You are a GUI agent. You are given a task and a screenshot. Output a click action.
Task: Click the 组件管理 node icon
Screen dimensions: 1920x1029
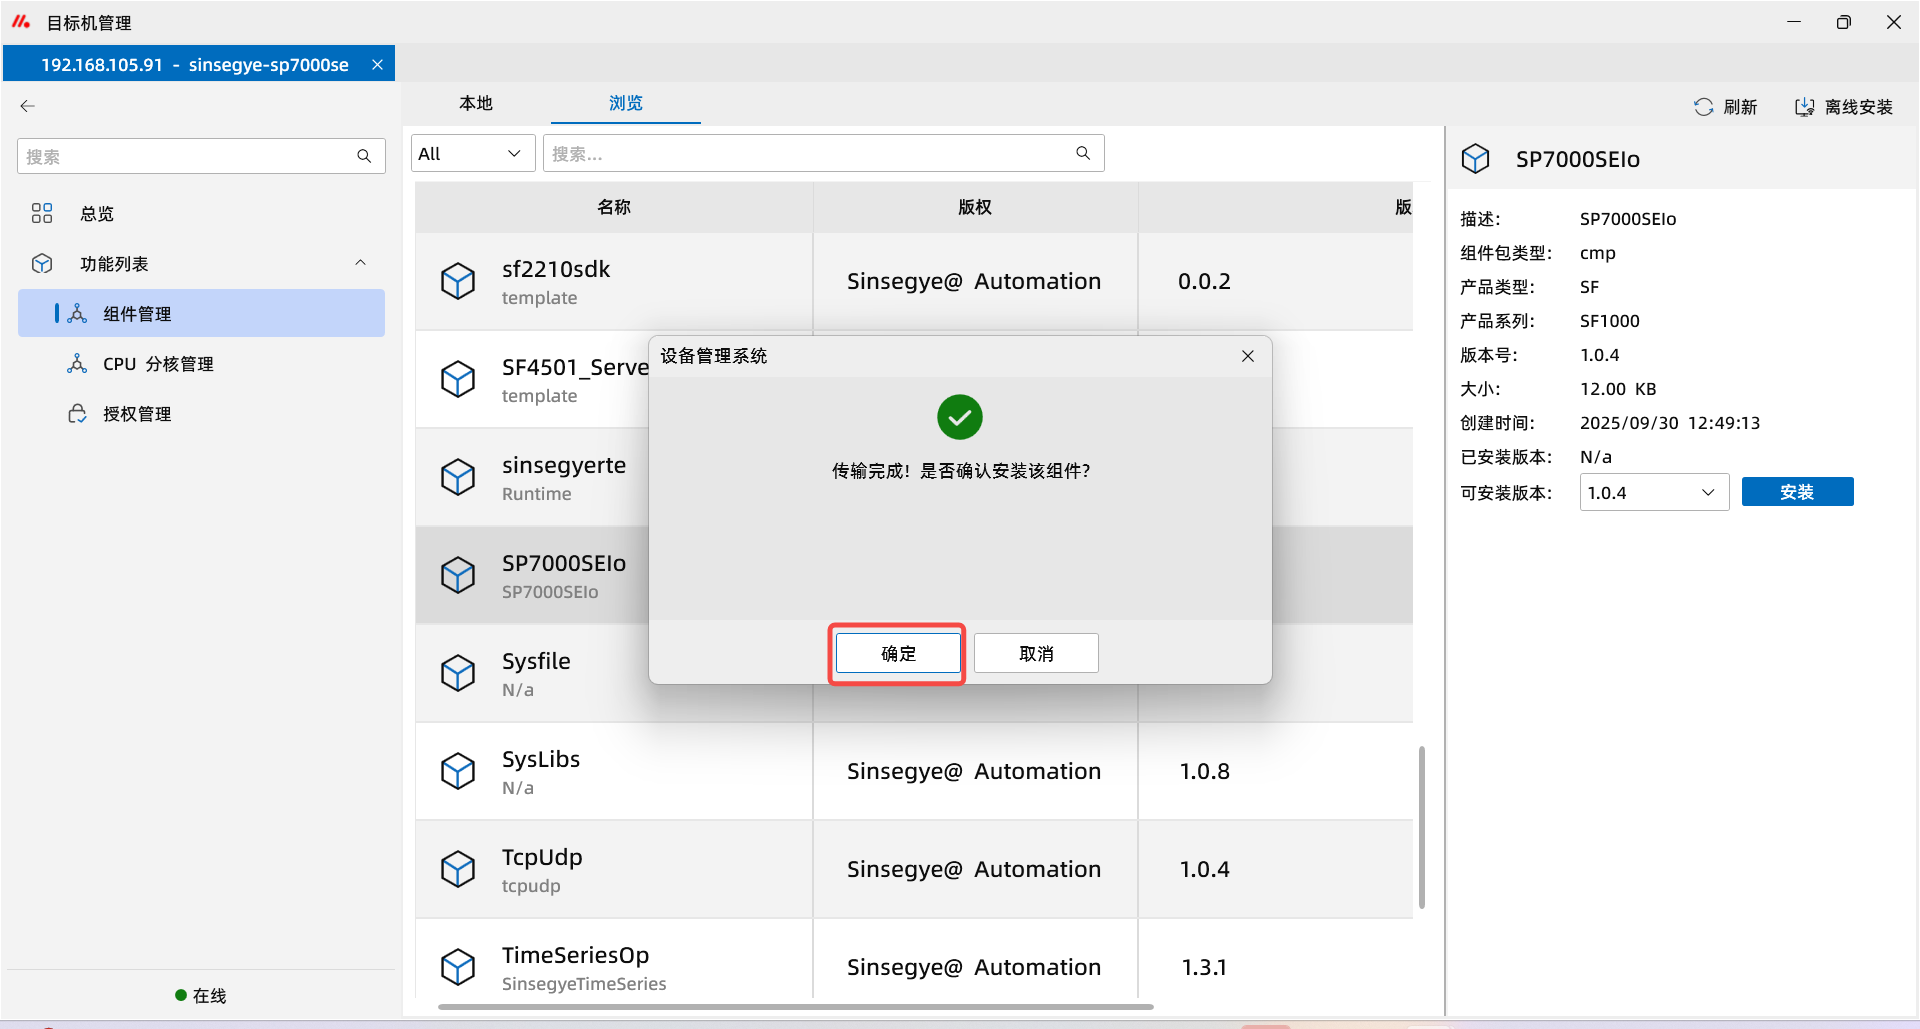[x=77, y=313]
